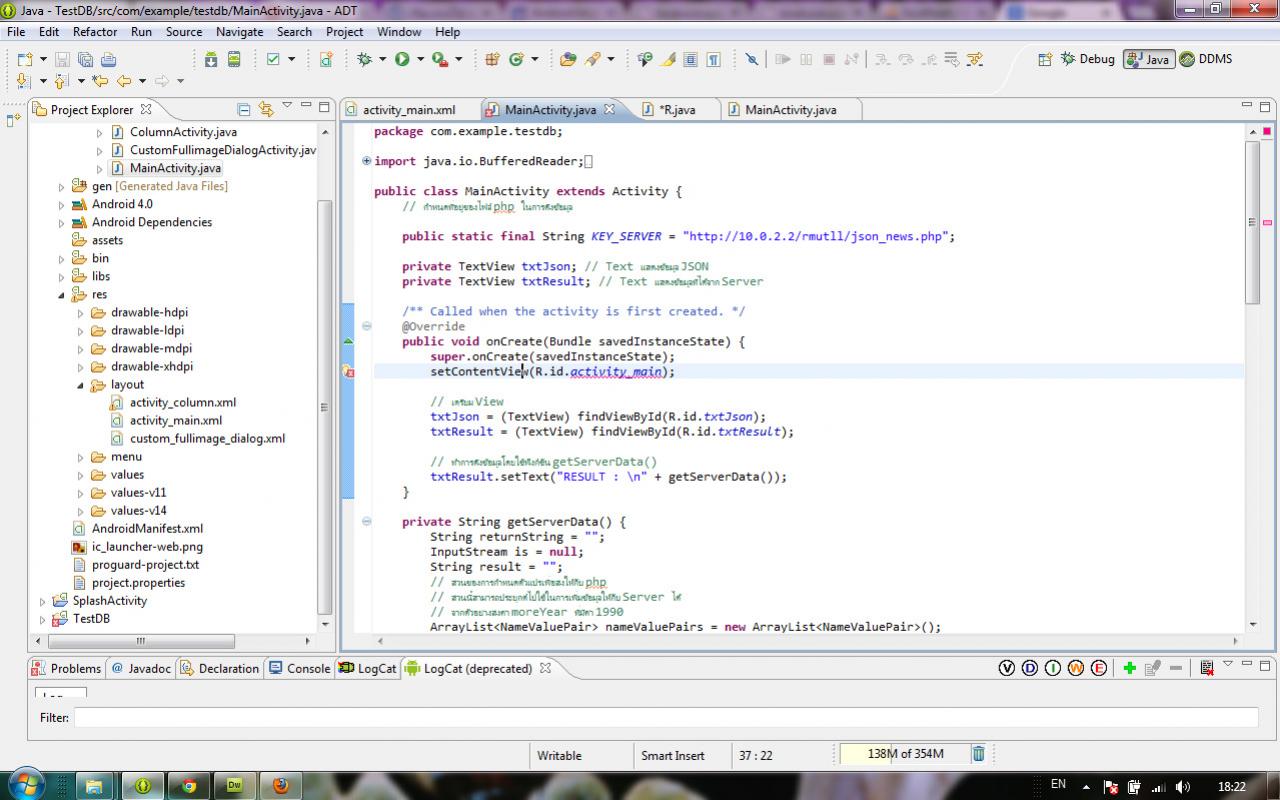Toggle Show Whitespace Characters pilcrow icon
This screenshot has height=800, width=1280.
(713, 59)
